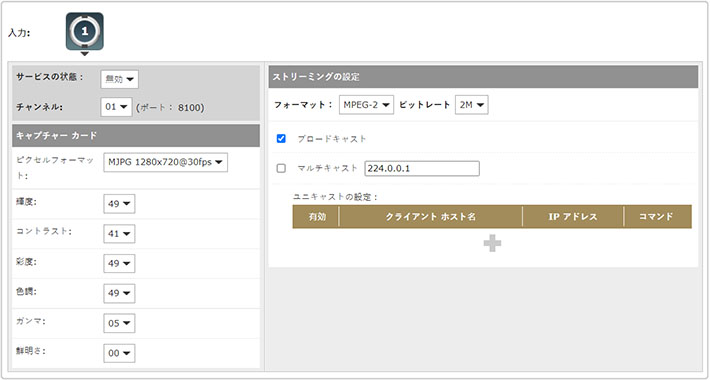Expand the コントラスト value dropdown showing 41
This screenshot has width=710, height=380.
[x=119, y=234]
